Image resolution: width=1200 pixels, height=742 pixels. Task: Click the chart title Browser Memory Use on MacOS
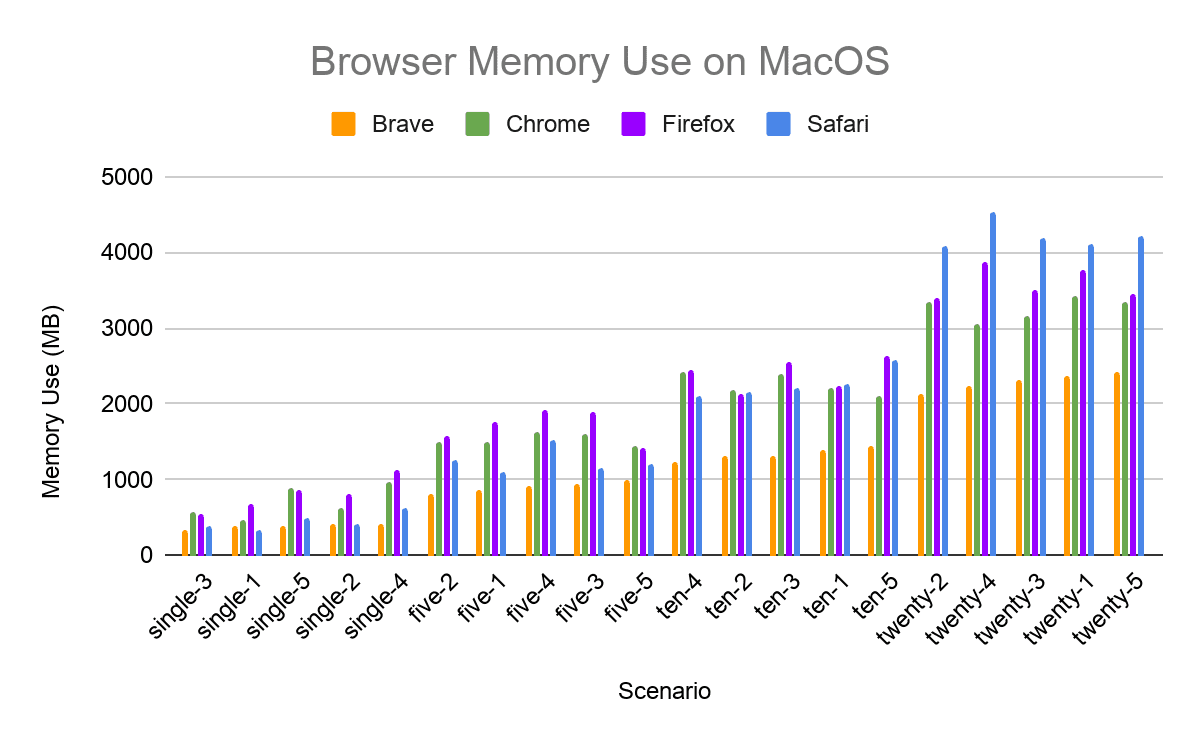point(599,62)
